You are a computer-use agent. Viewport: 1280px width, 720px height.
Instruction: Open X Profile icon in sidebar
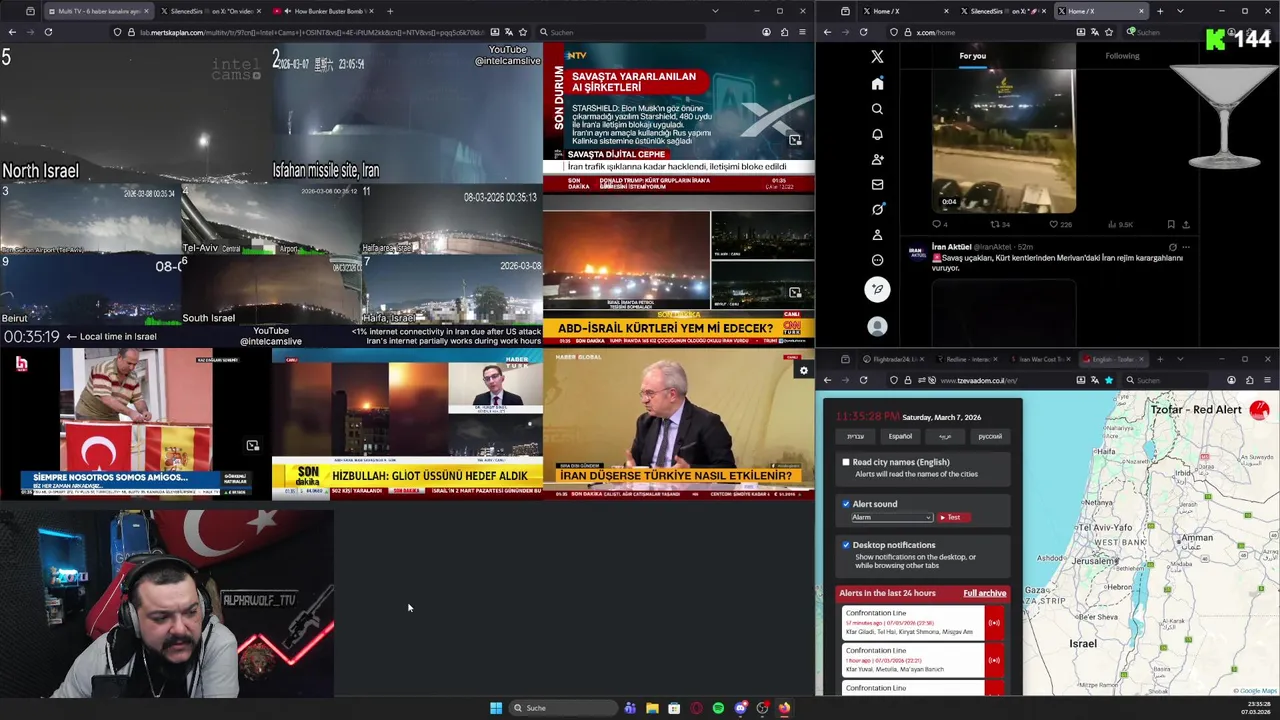pyautogui.click(x=877, y=234)
